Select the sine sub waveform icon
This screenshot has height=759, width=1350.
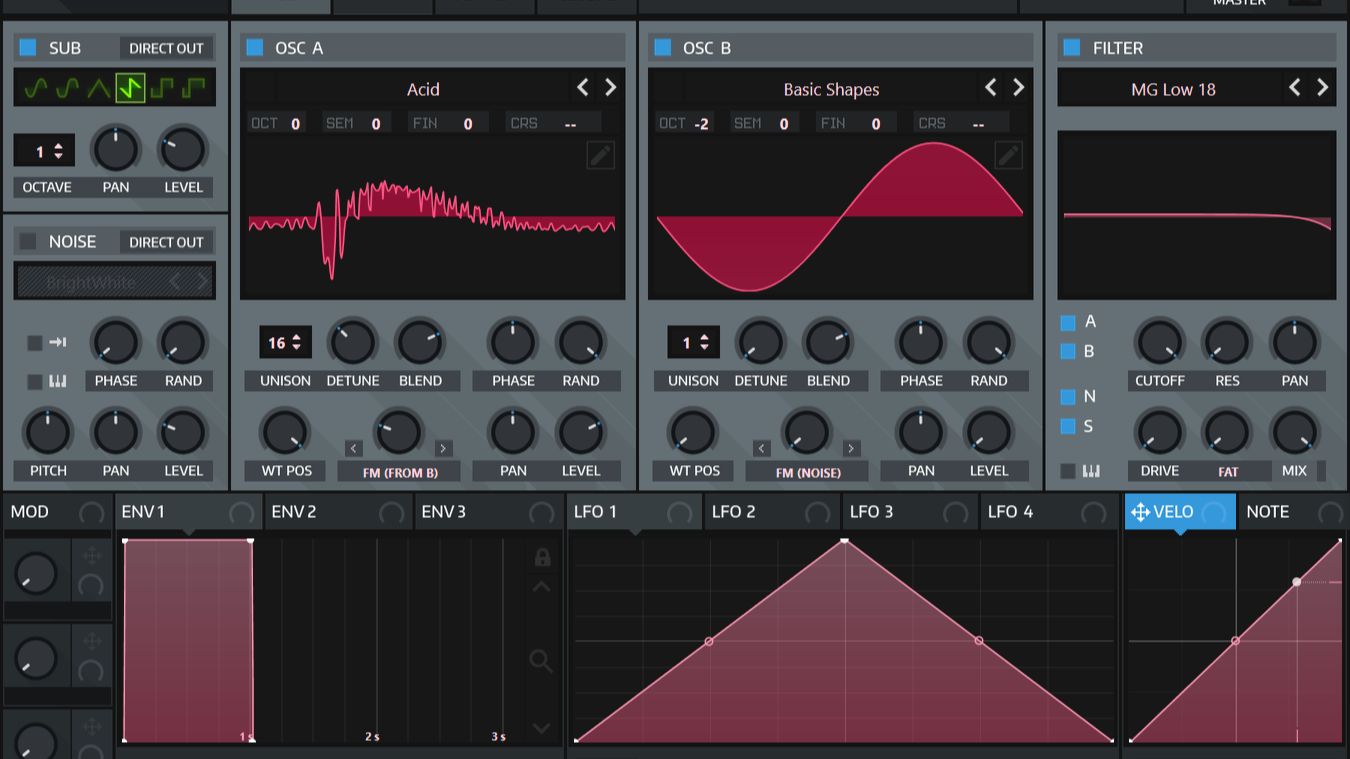click(x=36, y=89)
